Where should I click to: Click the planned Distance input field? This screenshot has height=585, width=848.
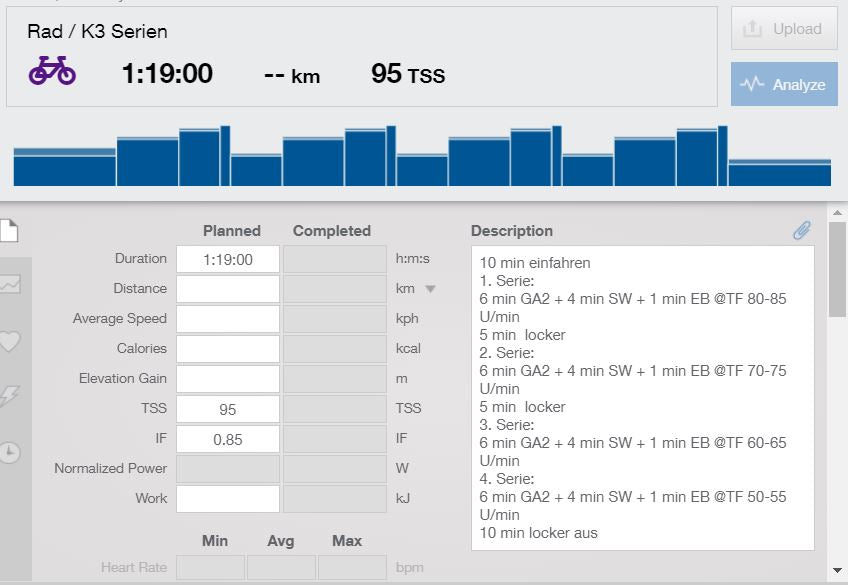click(230, 288)
